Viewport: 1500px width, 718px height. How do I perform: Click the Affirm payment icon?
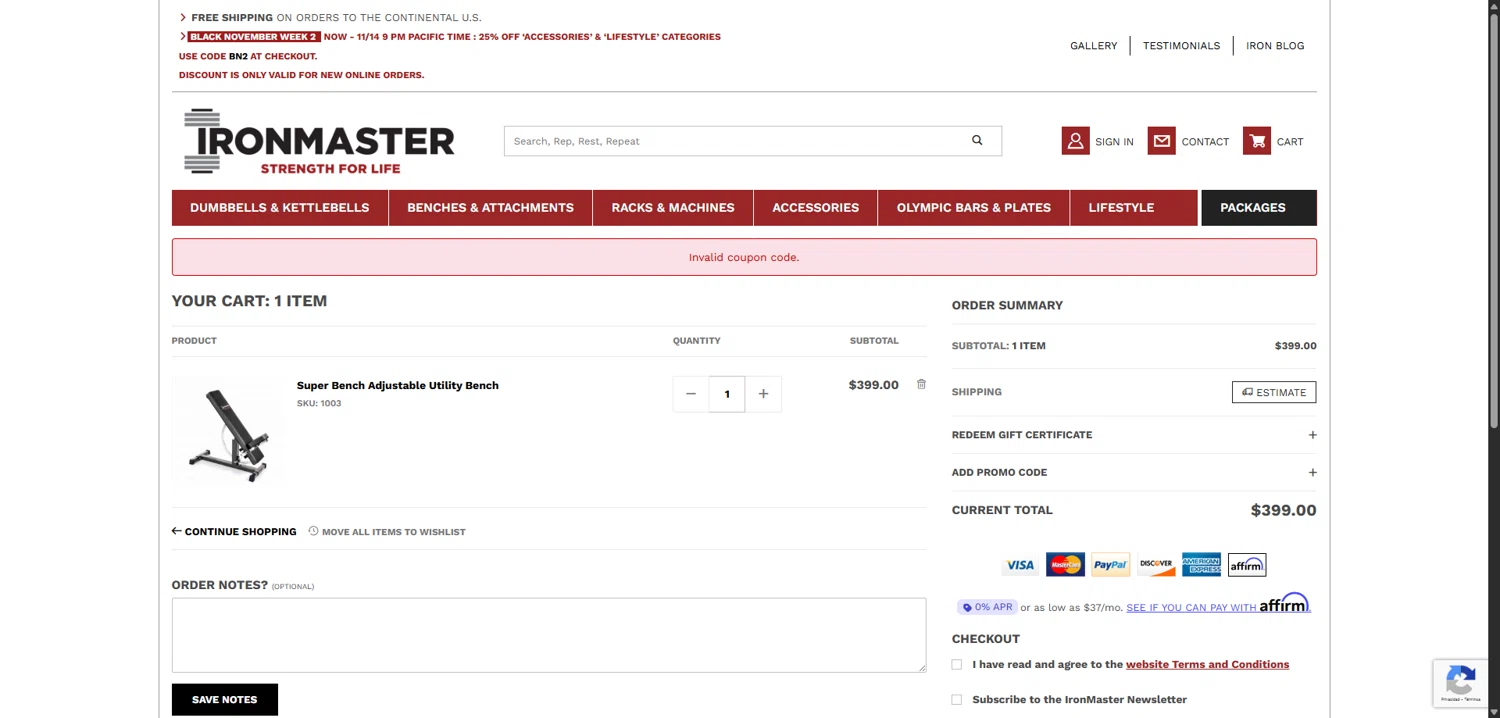pos(1247,565)
